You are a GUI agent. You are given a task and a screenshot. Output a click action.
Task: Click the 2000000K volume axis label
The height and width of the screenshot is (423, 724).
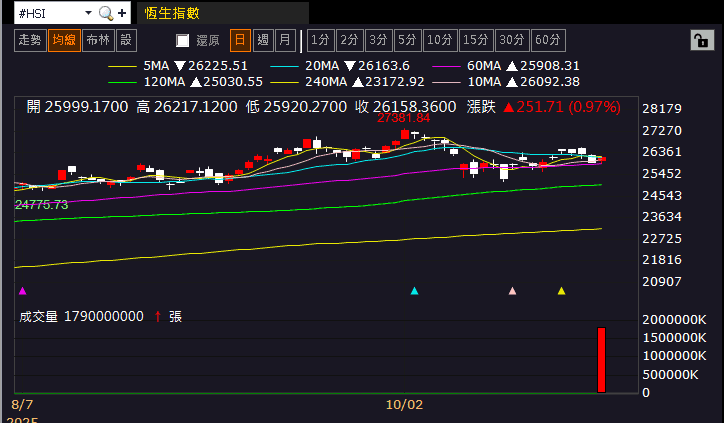(675, 320)
